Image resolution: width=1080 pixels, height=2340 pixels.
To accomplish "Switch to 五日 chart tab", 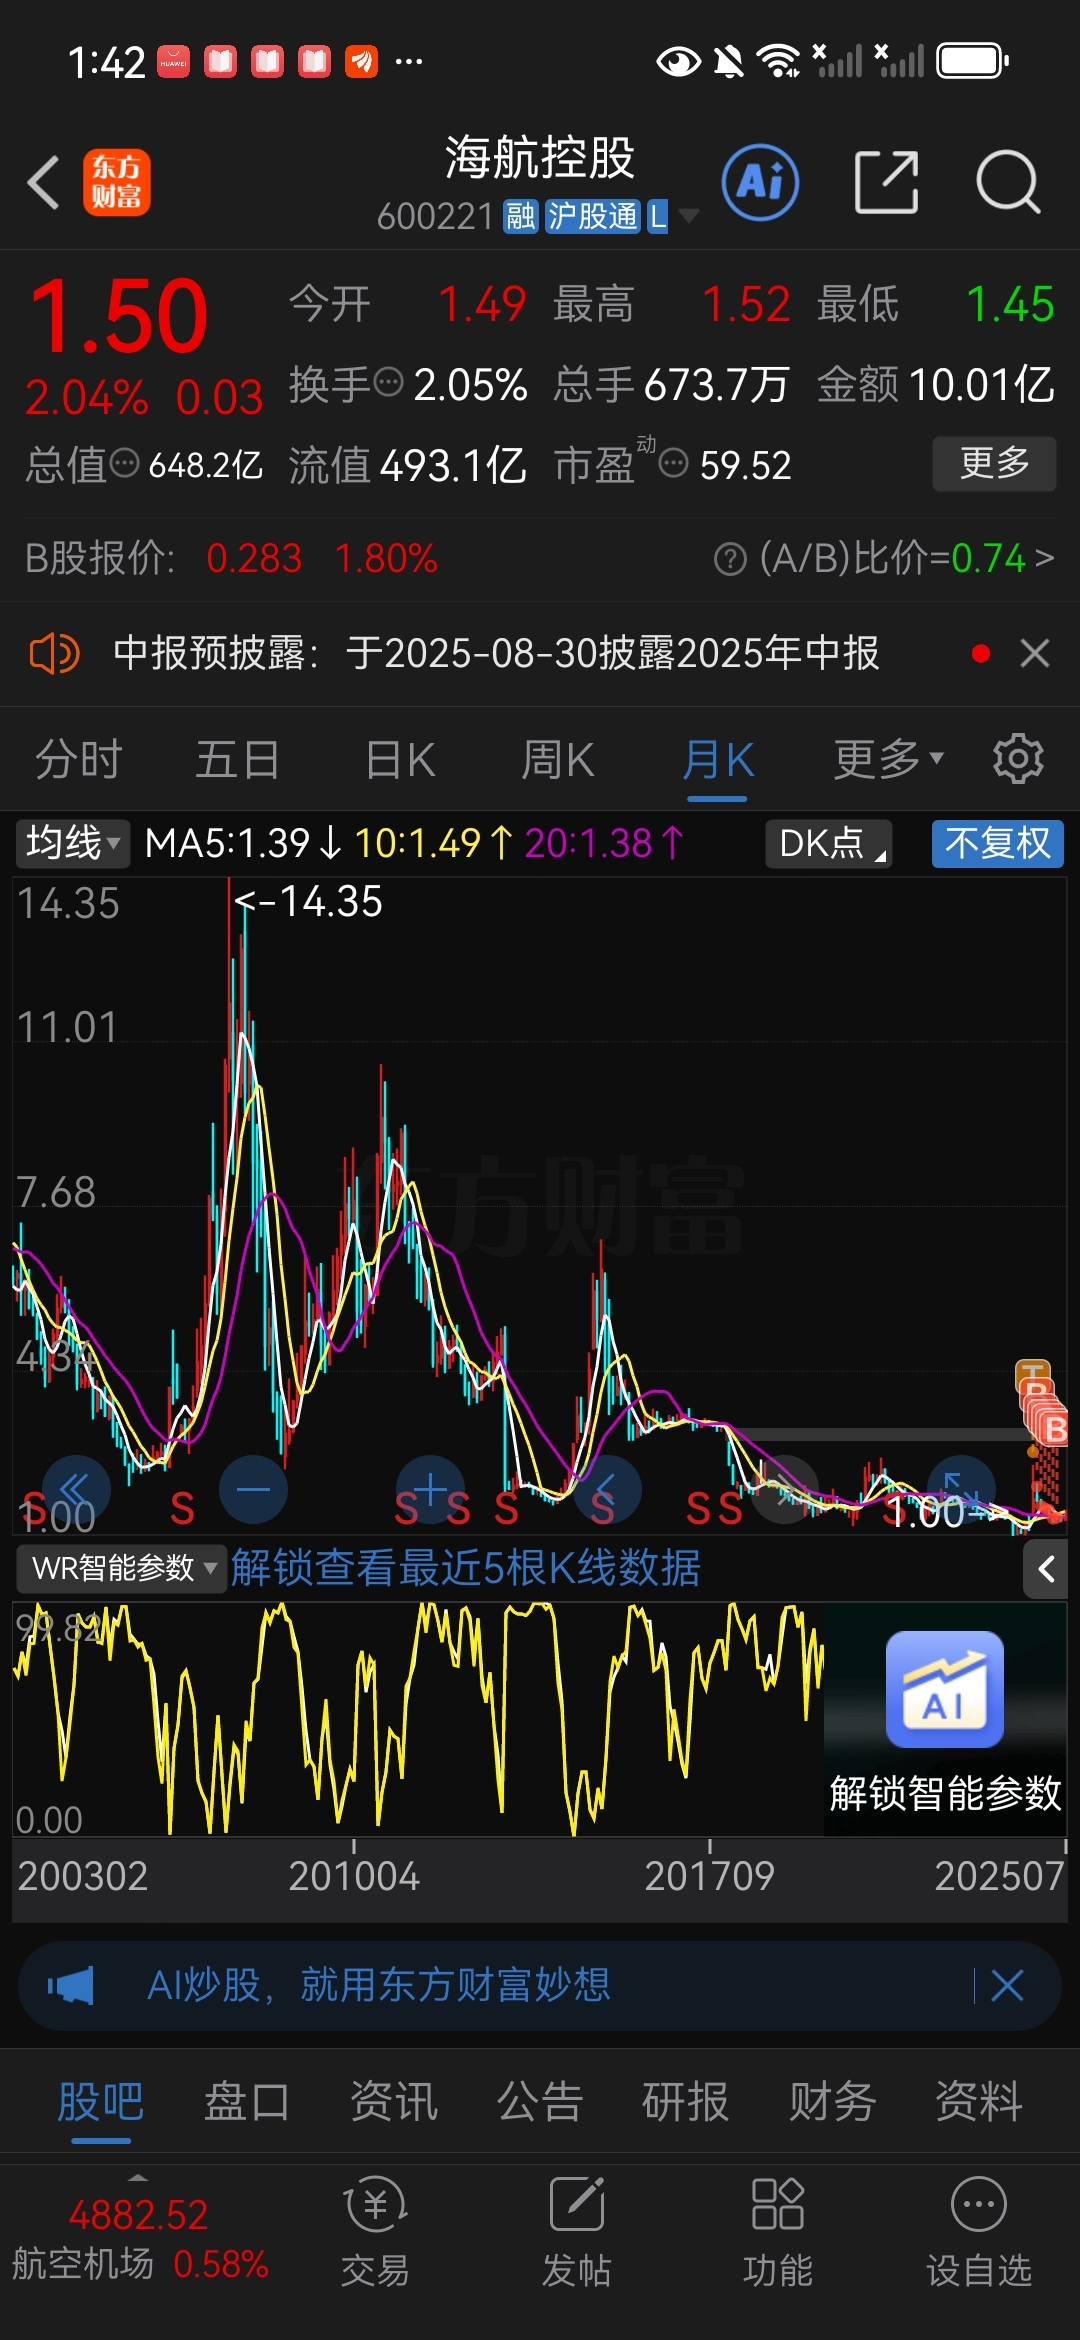I will (x=238, y=759).
